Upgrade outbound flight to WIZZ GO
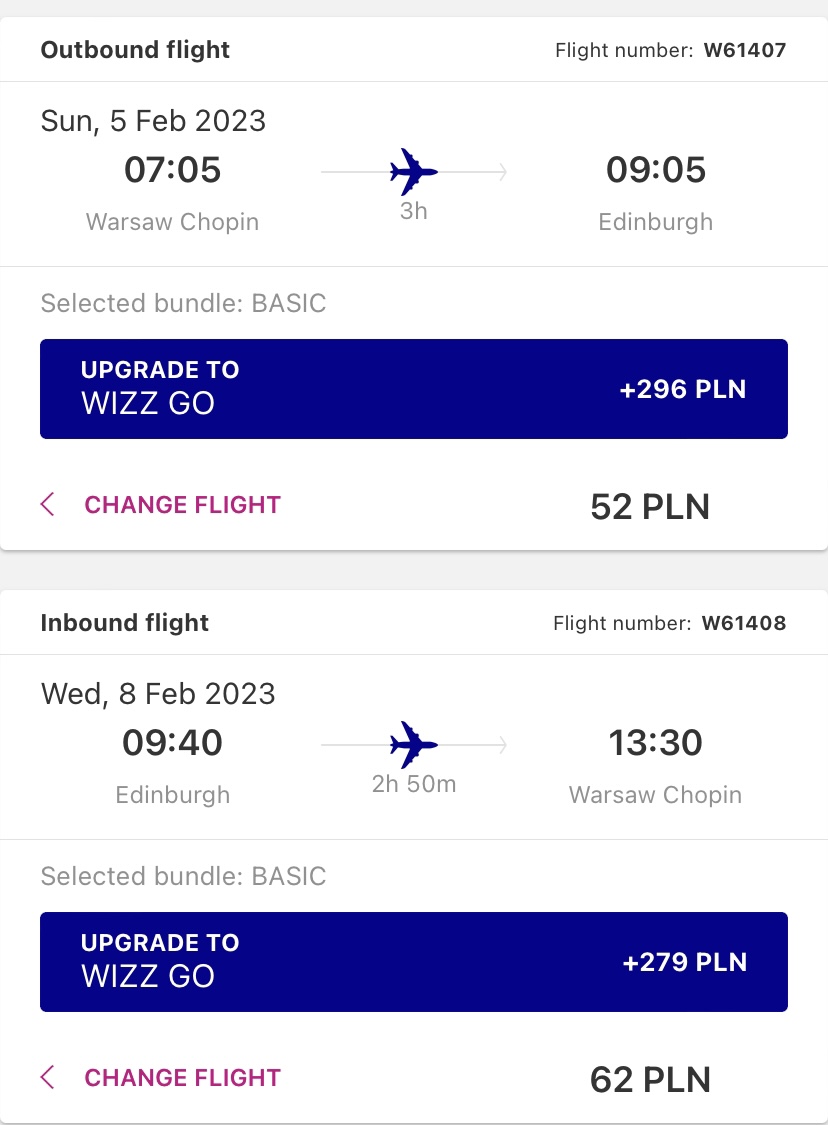This screenshot has height=1125, width=828. tap(414, 389)
